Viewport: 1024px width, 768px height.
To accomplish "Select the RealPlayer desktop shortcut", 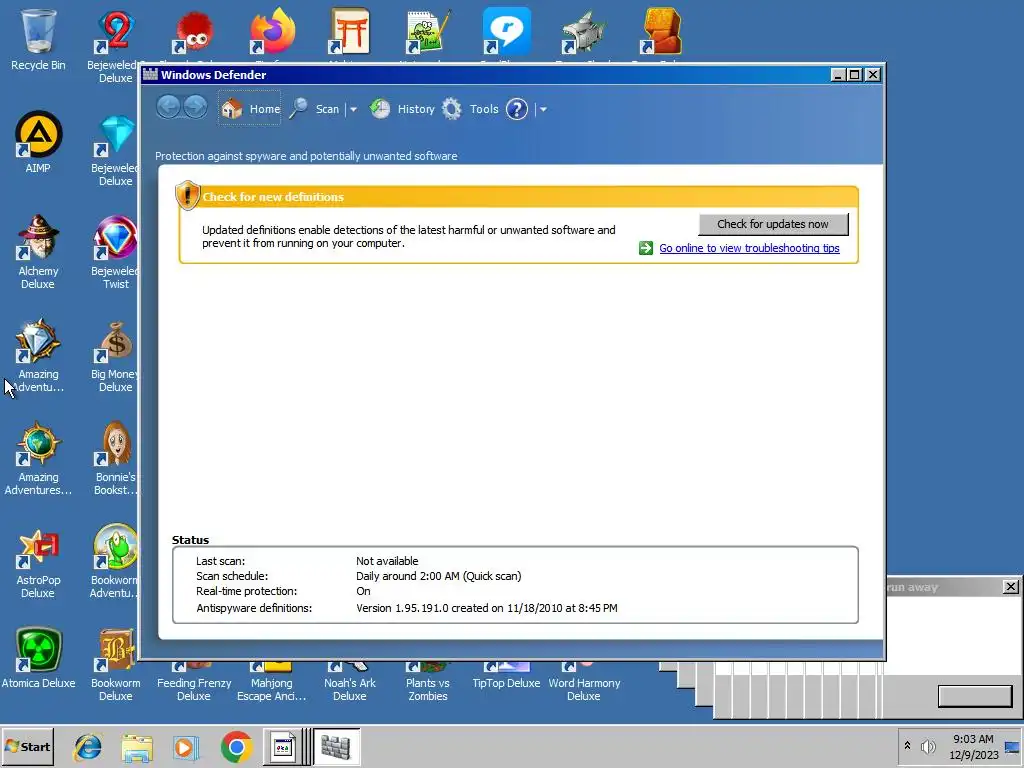I will tap(506, 31).
